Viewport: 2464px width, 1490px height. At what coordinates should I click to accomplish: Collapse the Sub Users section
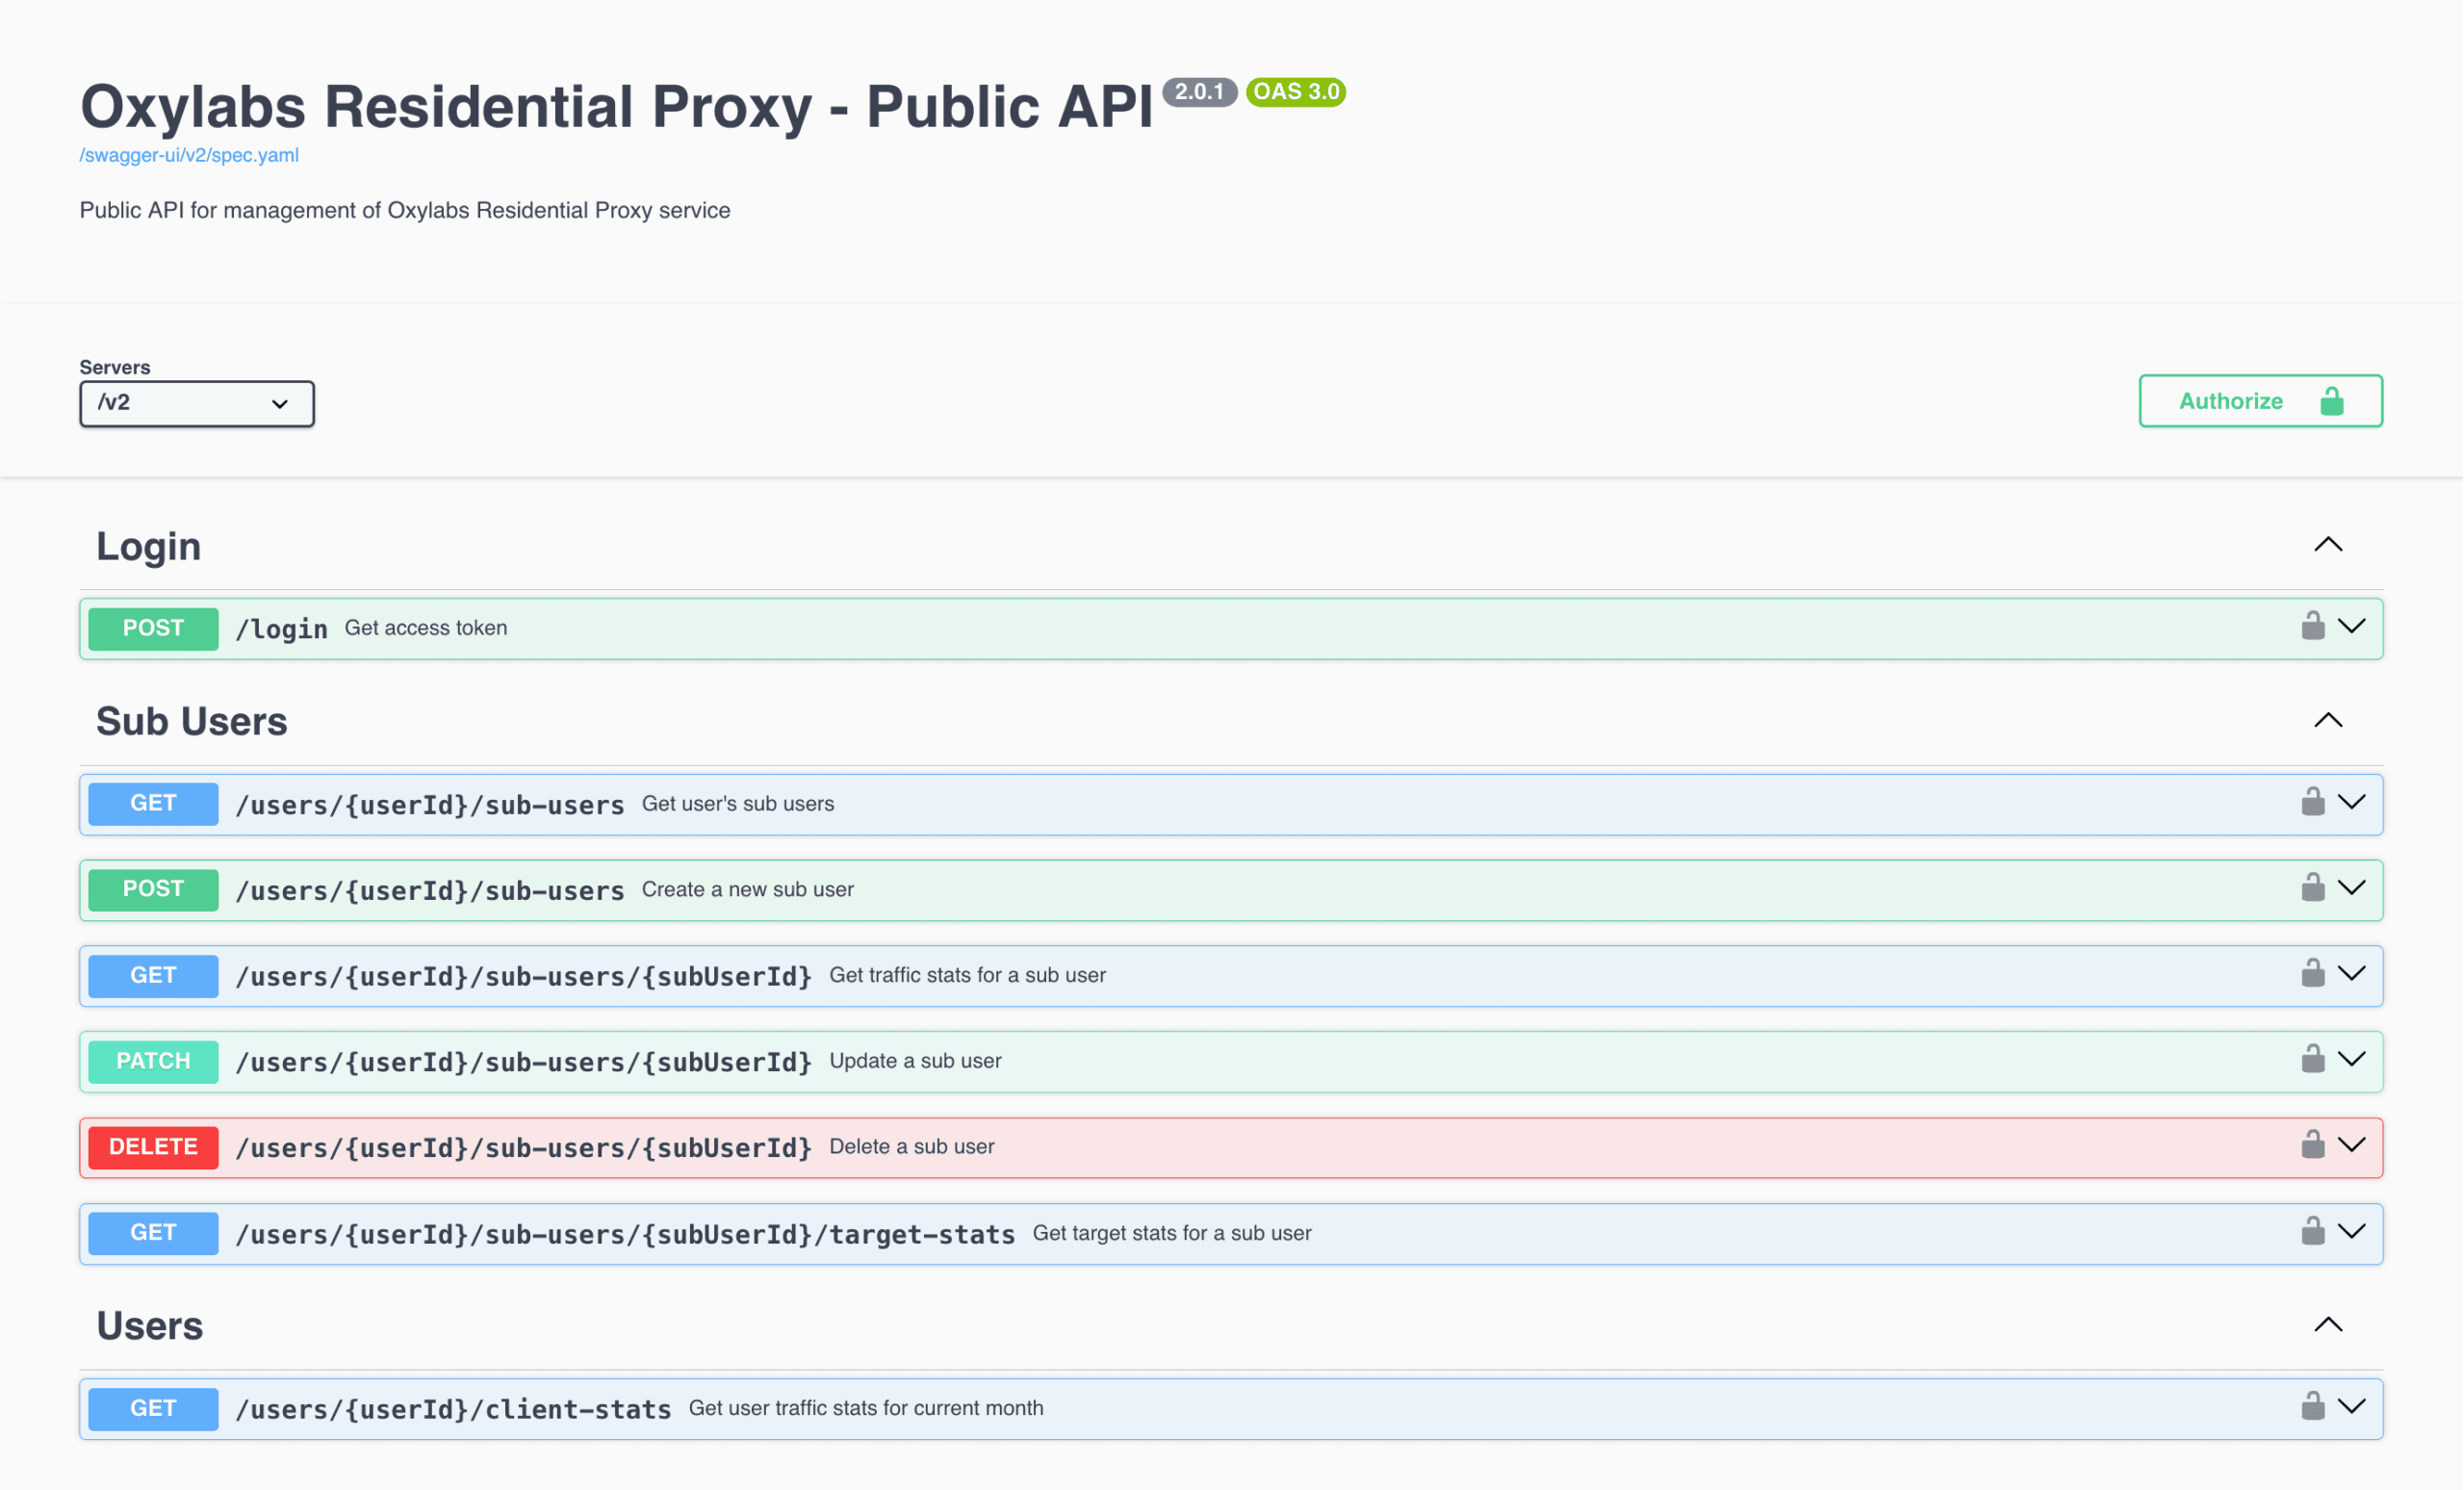click(x=2327, y=721)
